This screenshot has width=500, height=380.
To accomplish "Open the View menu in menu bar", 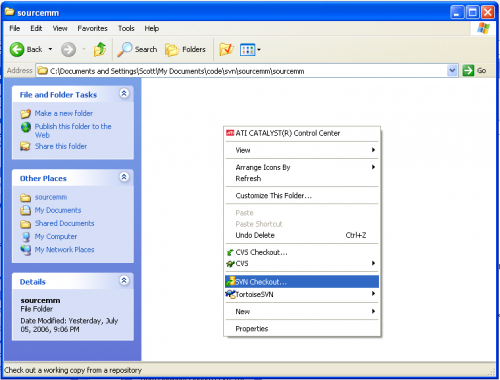I will [x=60, y=28].
